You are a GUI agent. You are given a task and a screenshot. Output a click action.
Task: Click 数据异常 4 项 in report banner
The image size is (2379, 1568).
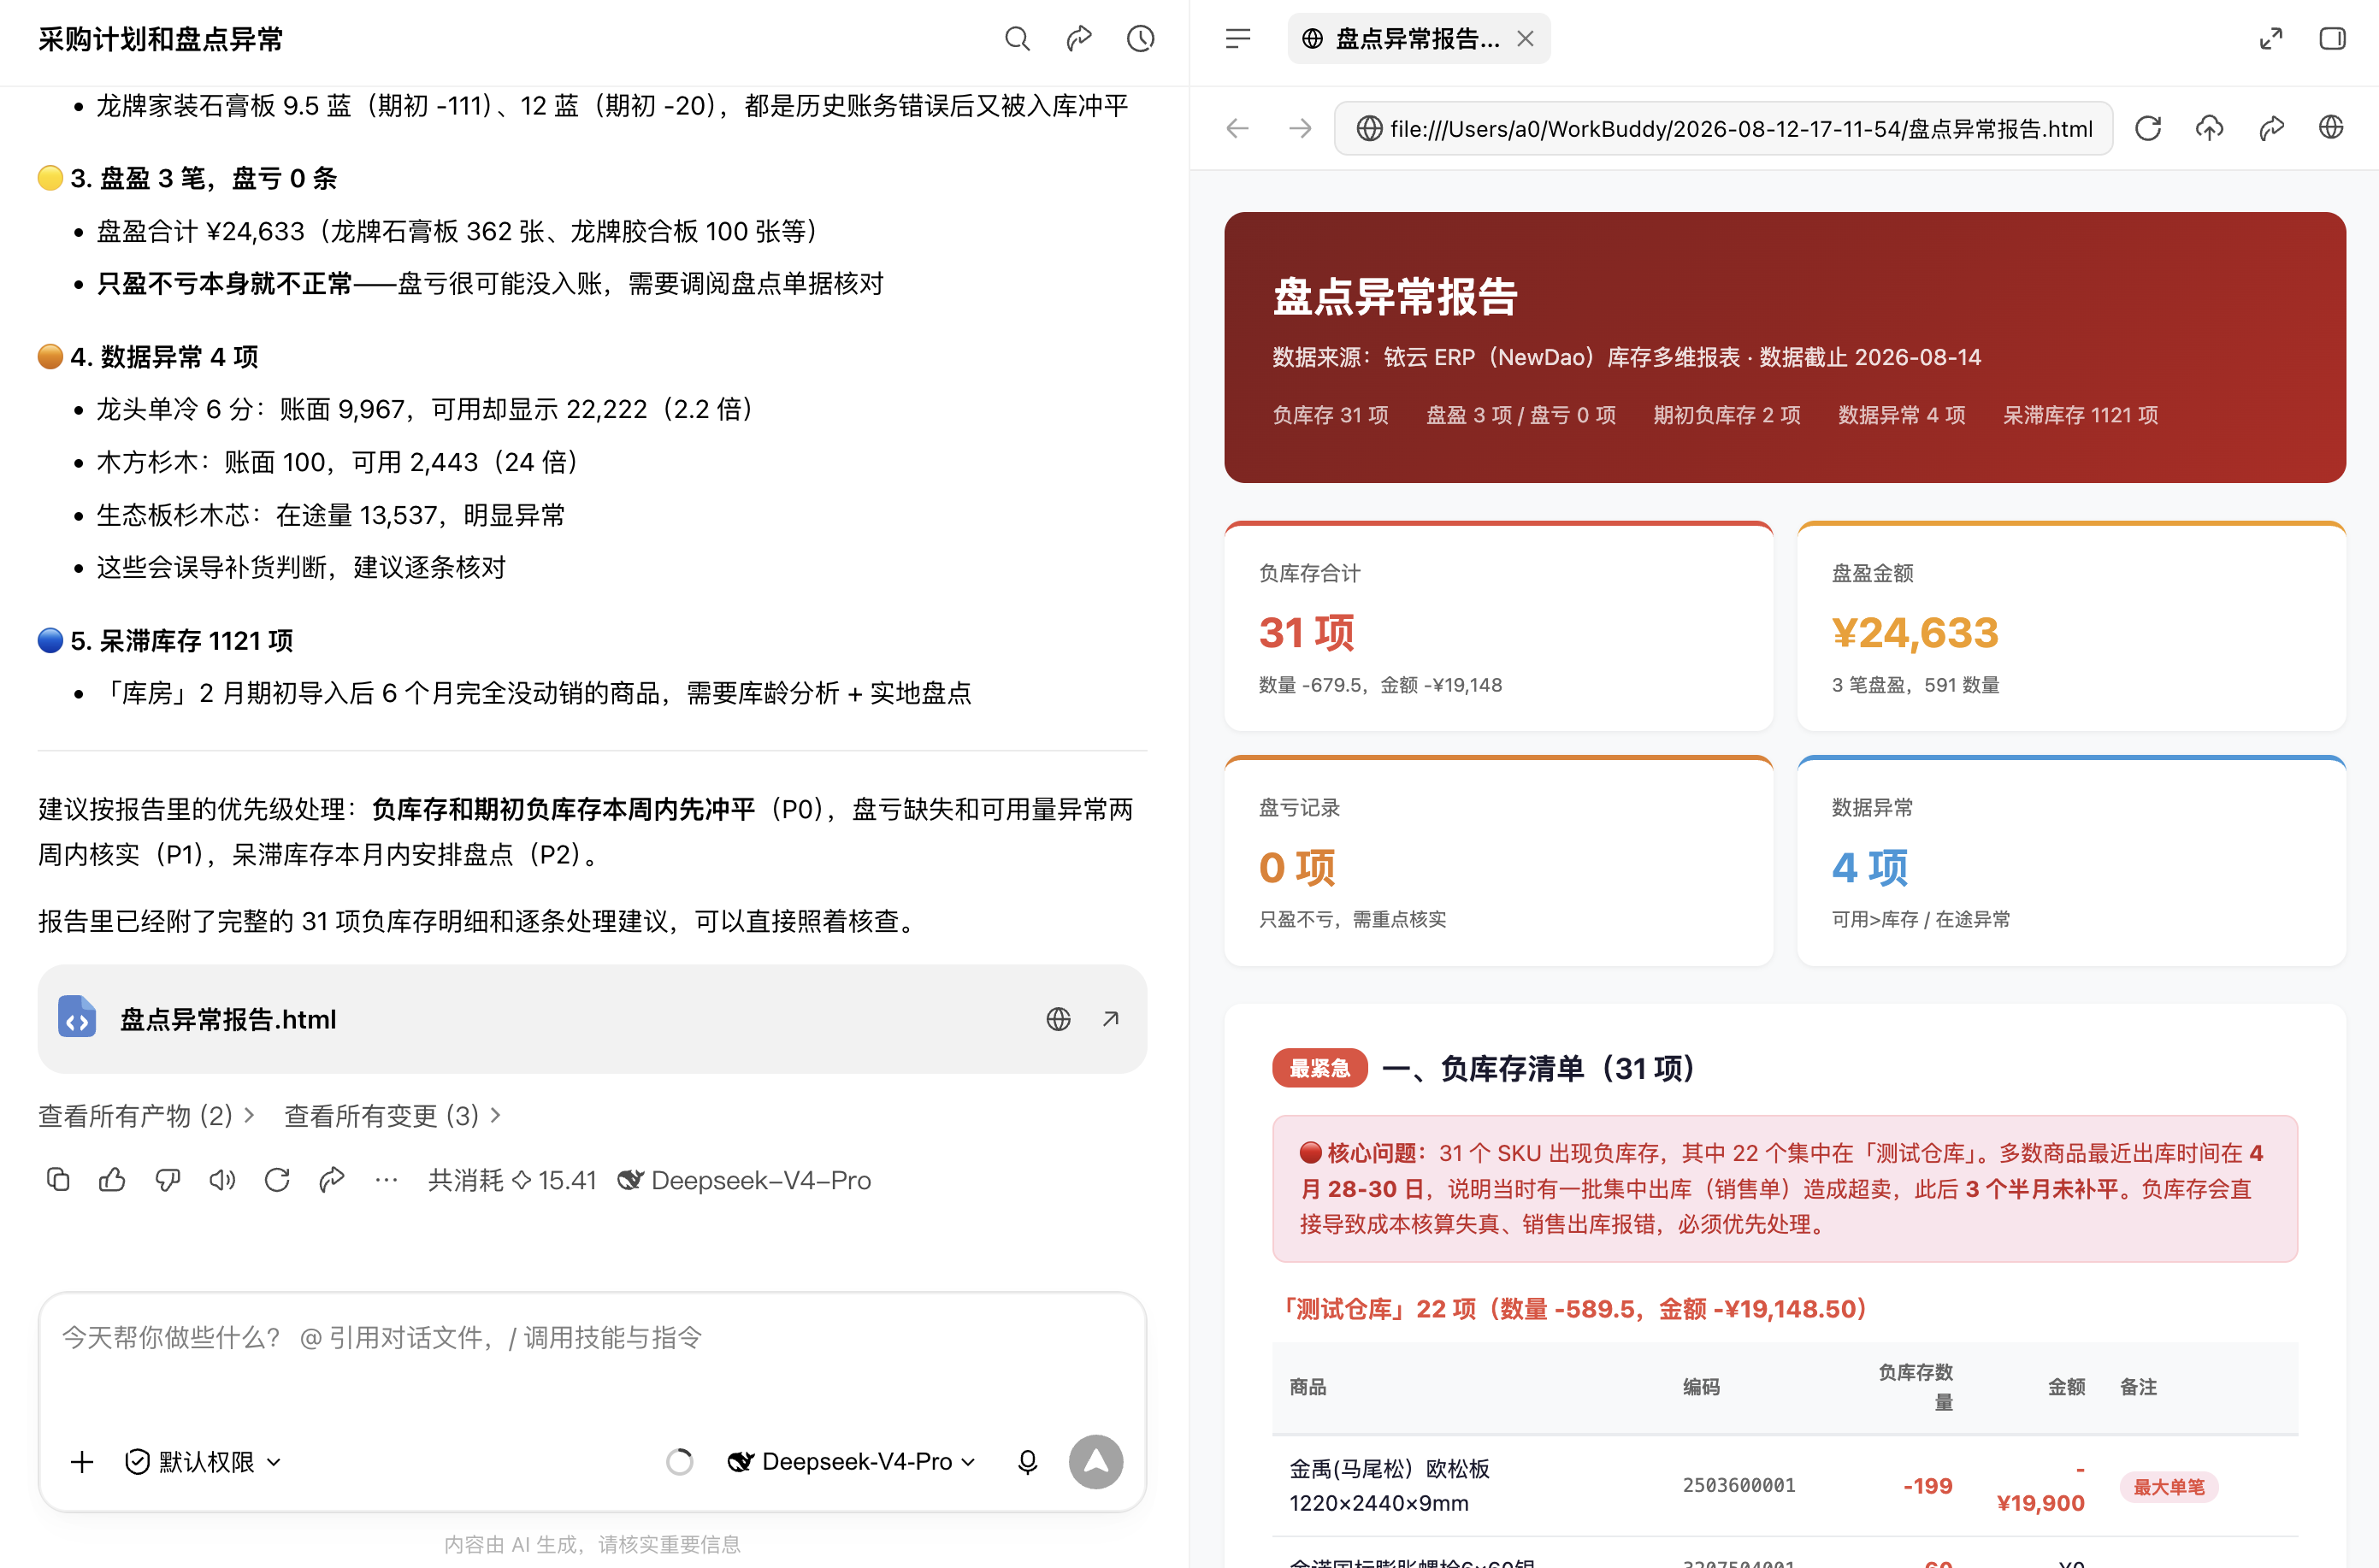1901,415
